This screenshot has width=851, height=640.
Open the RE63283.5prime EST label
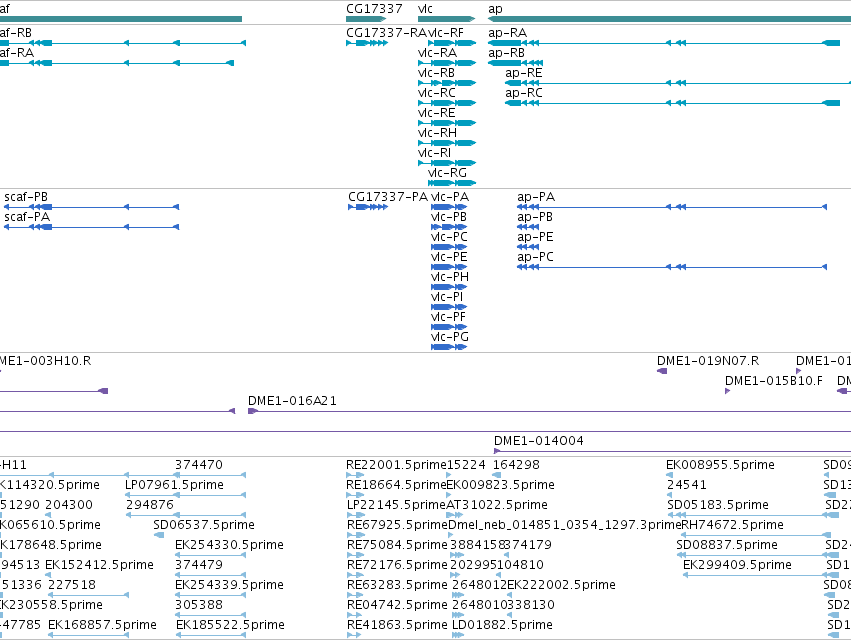tap(397, 585)
